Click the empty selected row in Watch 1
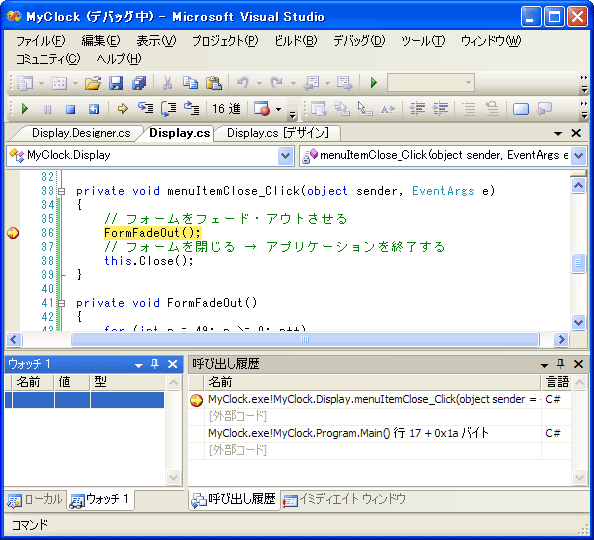 point(84,400)
